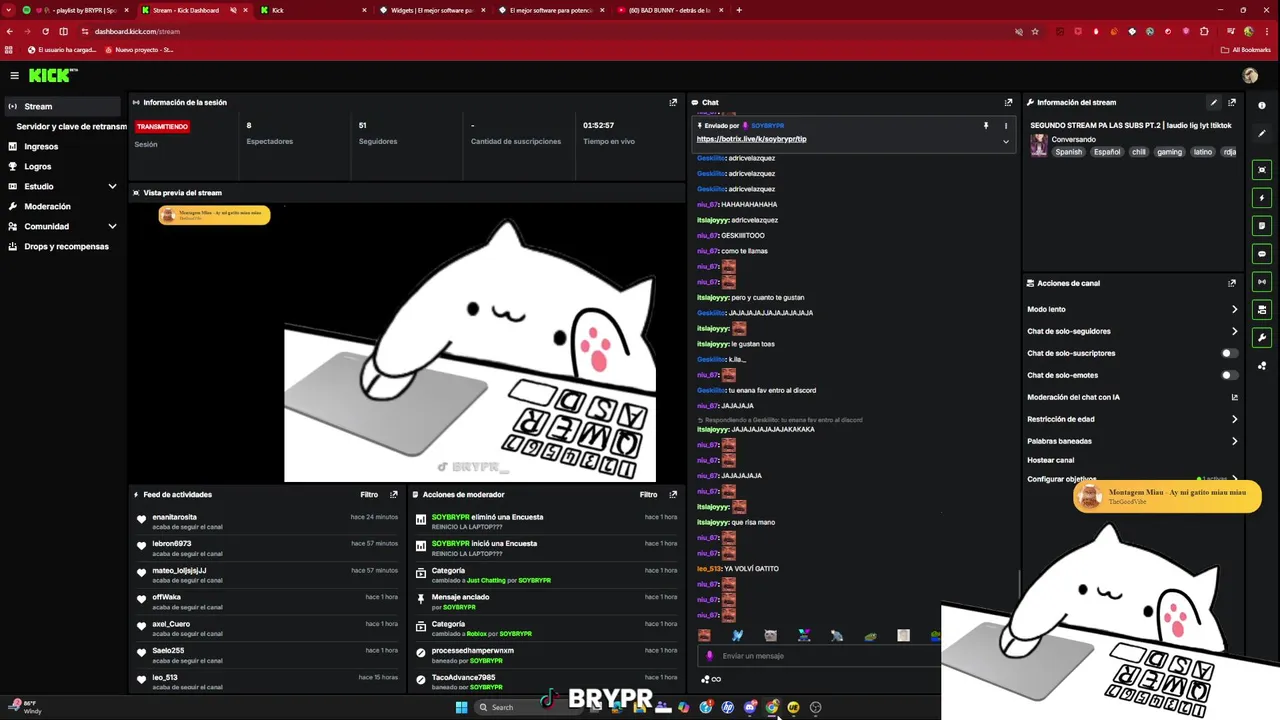The image size is (1280, 720).
Task: Pop out the Feed de actividades panel
Action: [394, 494]
